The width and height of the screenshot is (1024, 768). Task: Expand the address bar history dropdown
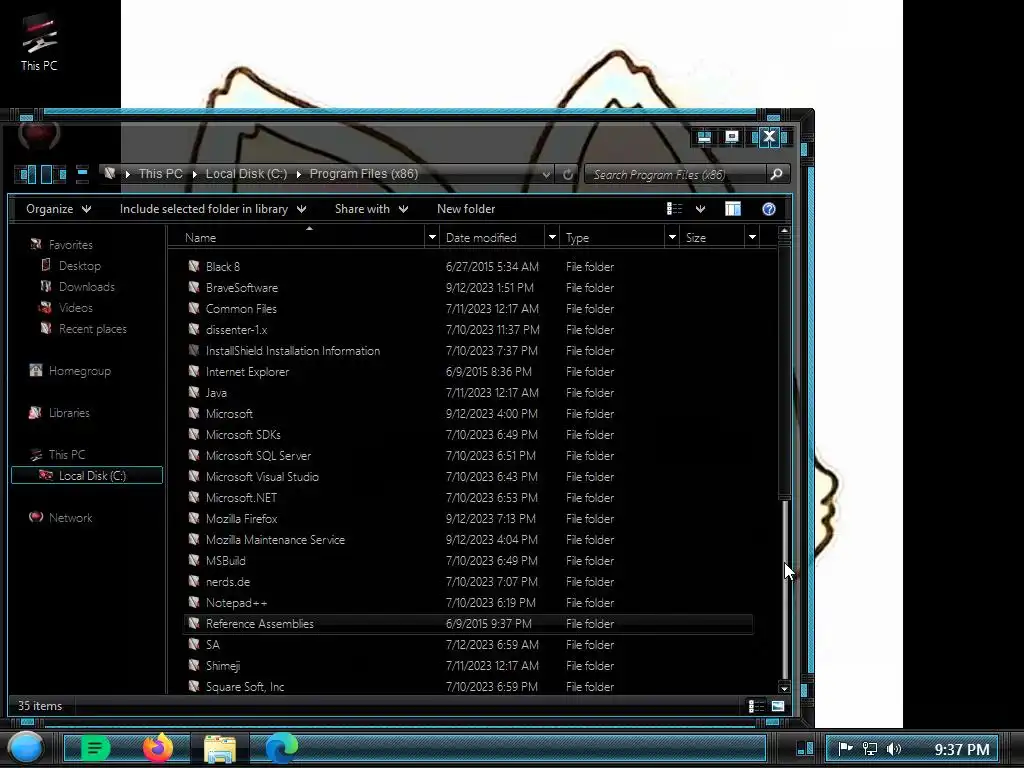point(546,174)
